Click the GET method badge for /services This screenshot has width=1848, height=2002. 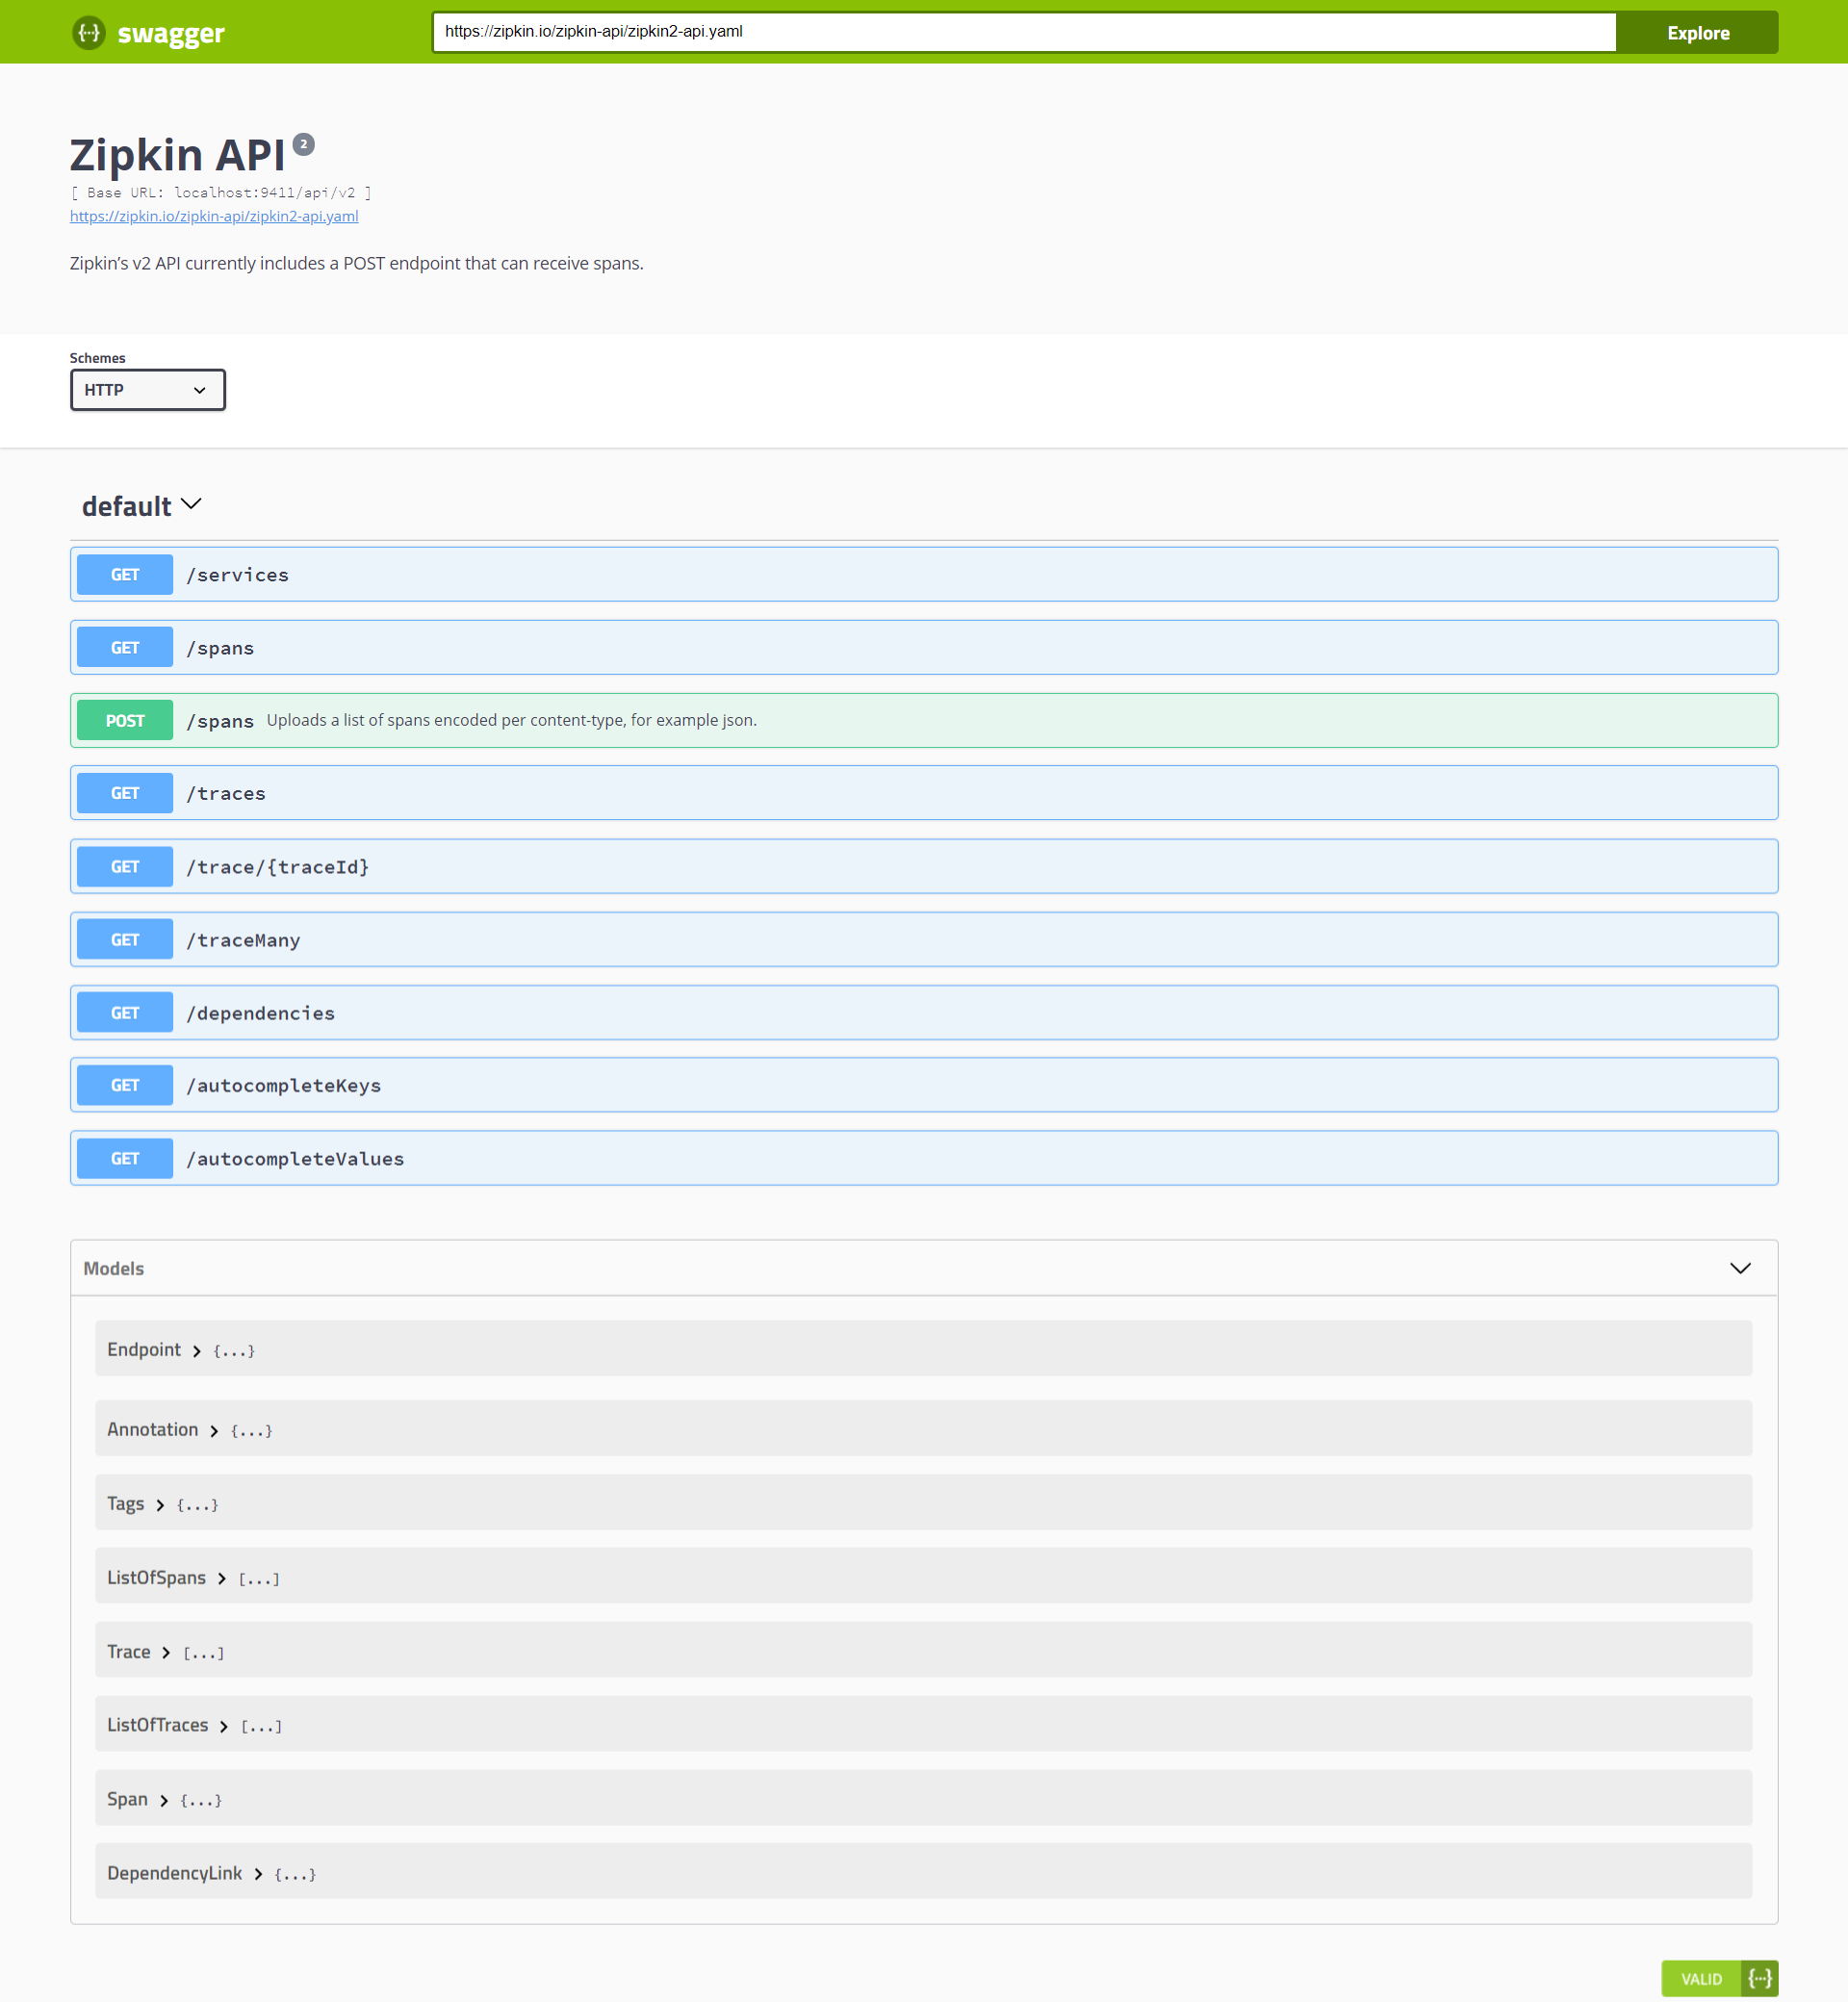(x=124, y=574)
